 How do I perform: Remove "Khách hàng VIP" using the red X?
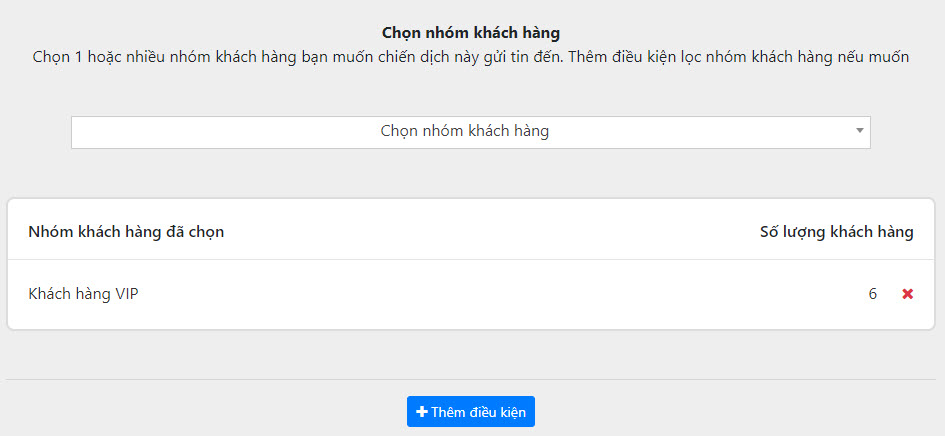click(907, 294)
